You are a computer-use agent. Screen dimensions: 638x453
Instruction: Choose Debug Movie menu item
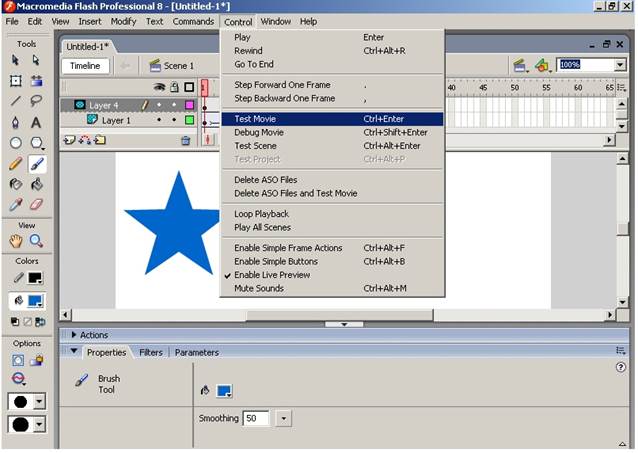tap(332, 132)
